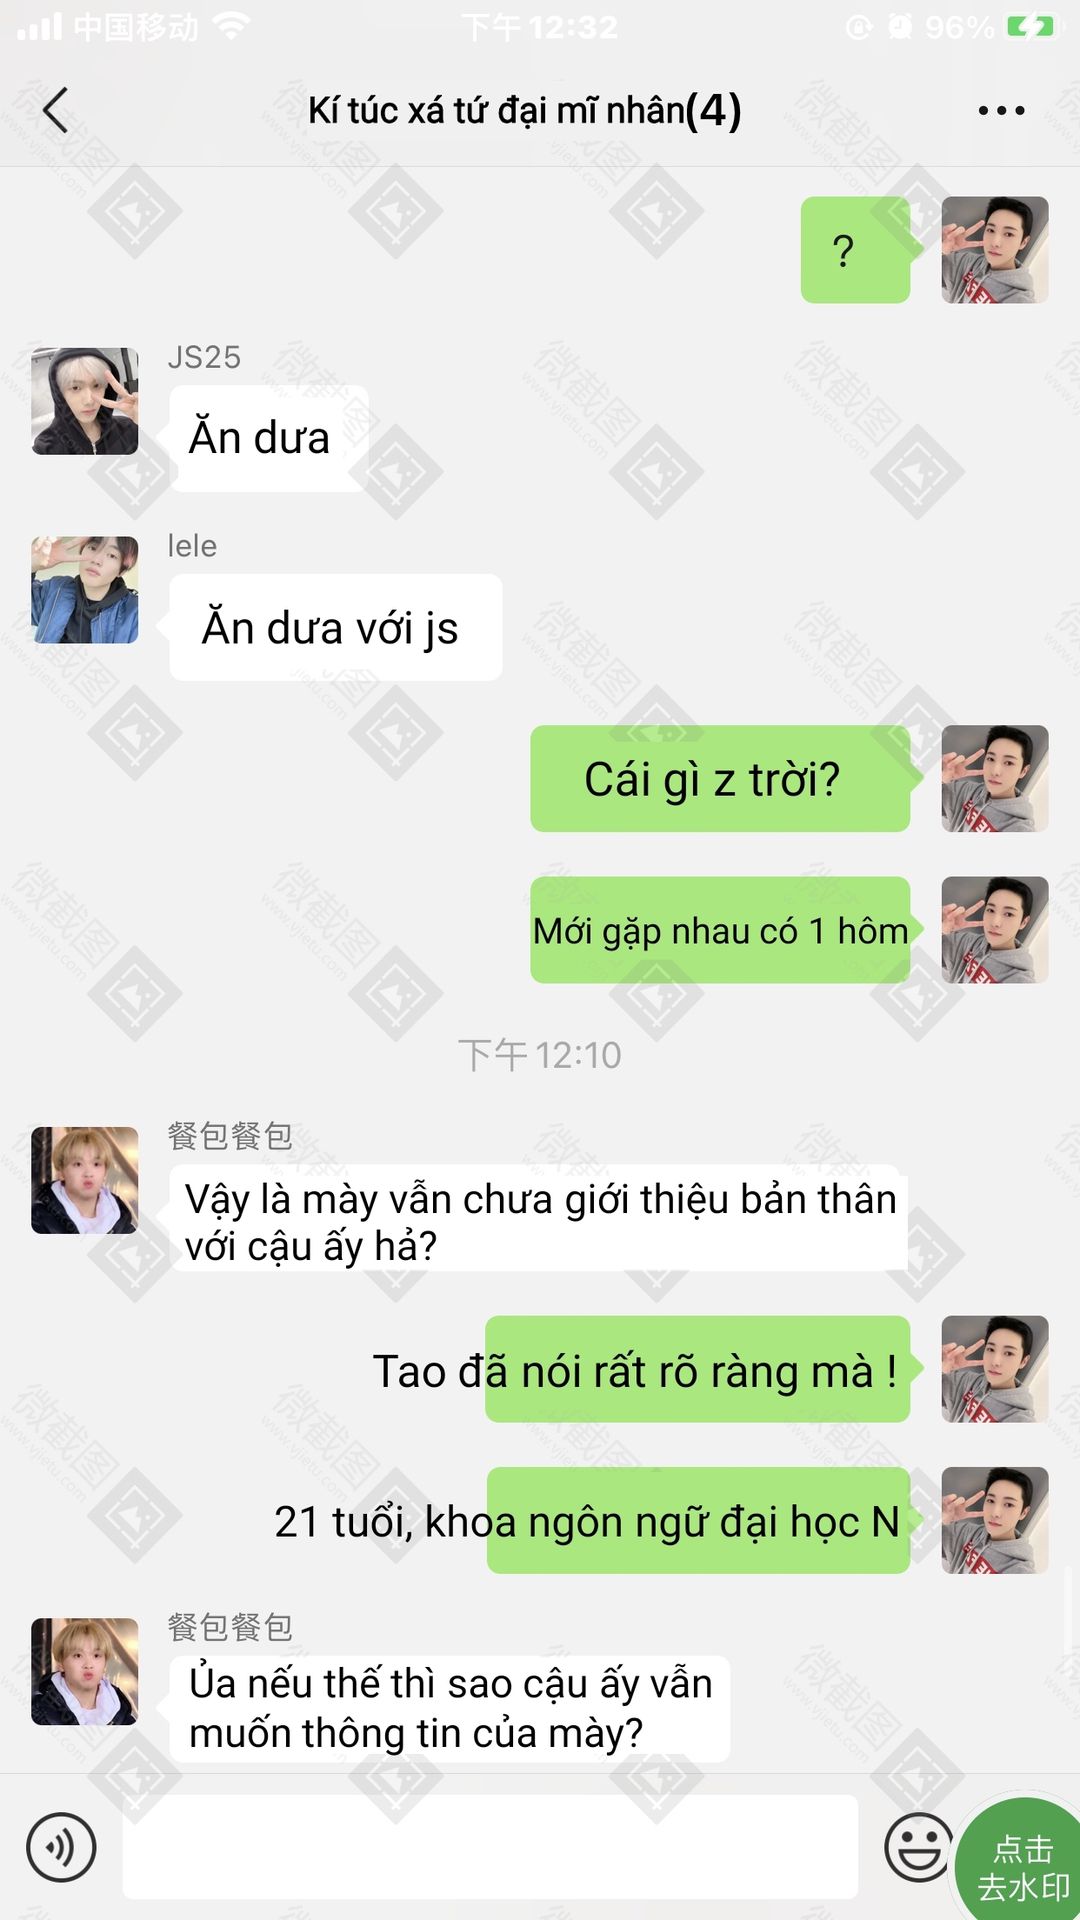
Task: Tap own avatar beside question mark message
Action: pos(995,250)
